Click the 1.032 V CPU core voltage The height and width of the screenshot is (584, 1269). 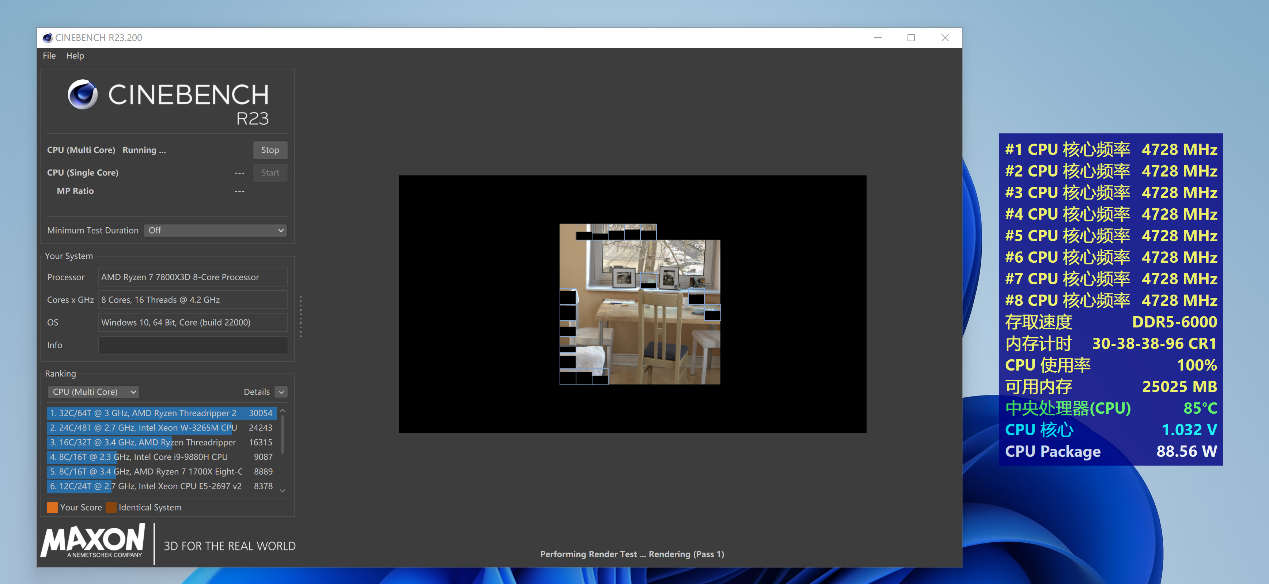pyautogui.click(x=1189, y=430)
